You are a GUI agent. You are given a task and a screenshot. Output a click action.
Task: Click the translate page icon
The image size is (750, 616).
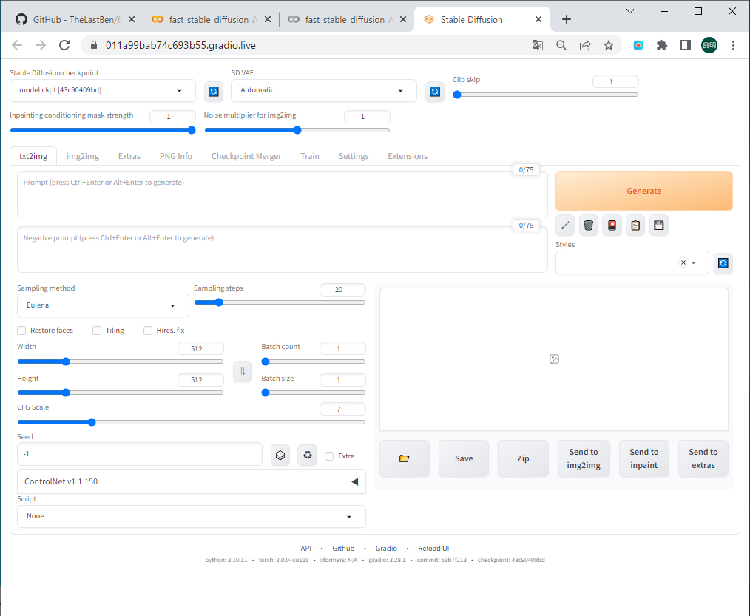pos(538,45)
